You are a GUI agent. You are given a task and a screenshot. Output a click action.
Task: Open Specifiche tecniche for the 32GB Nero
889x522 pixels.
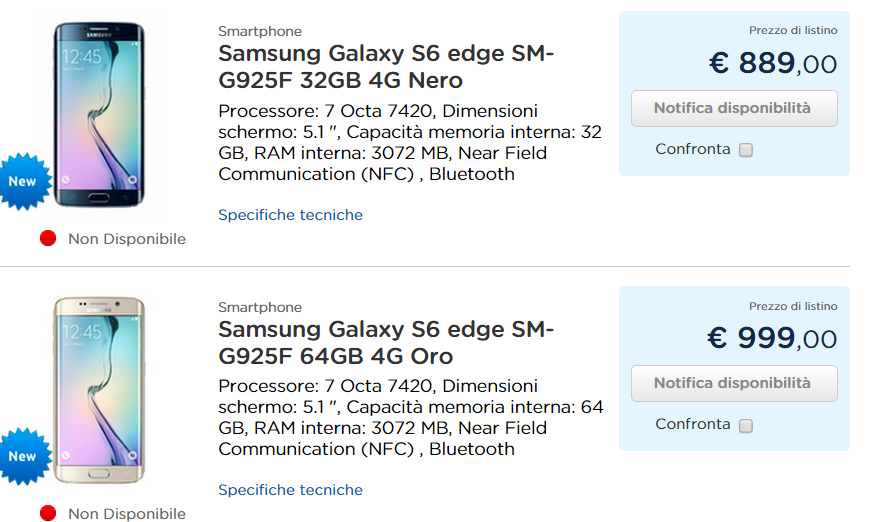(290, 215)
